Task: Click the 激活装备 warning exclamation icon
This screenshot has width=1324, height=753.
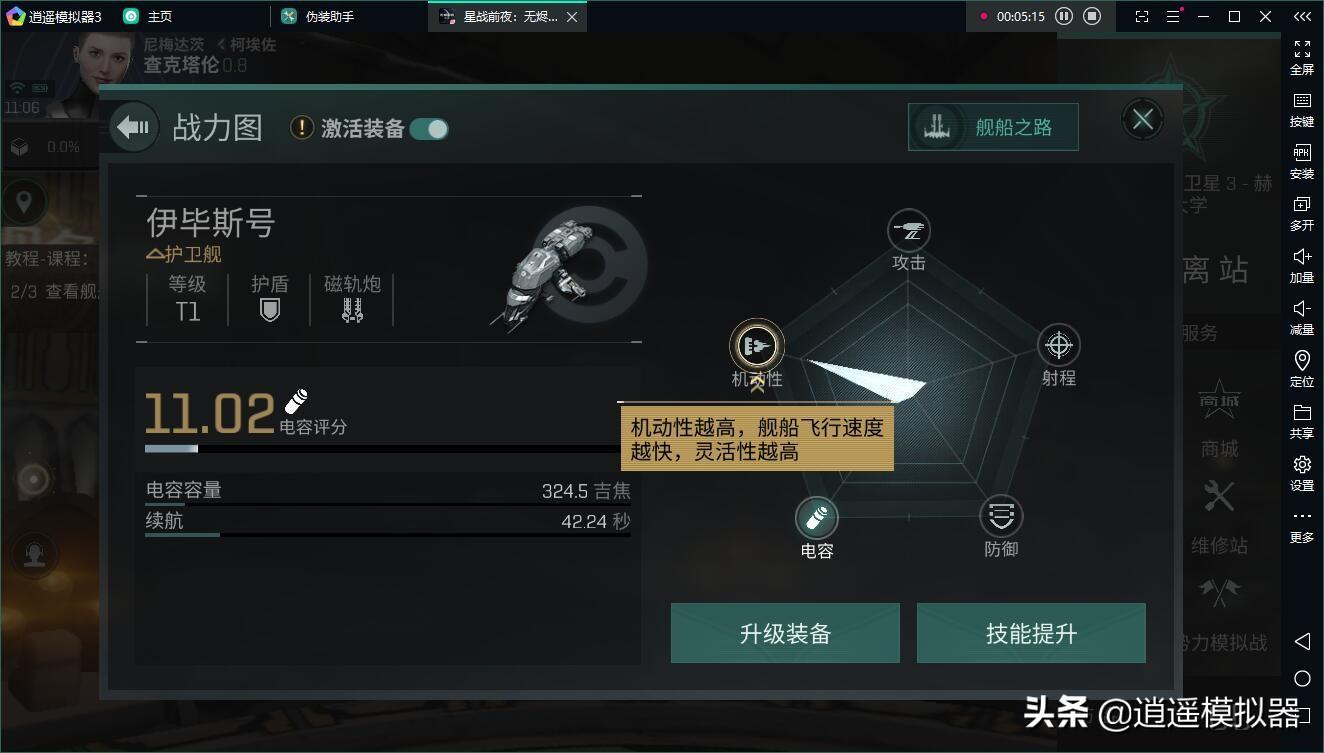Action: (302, 128)
